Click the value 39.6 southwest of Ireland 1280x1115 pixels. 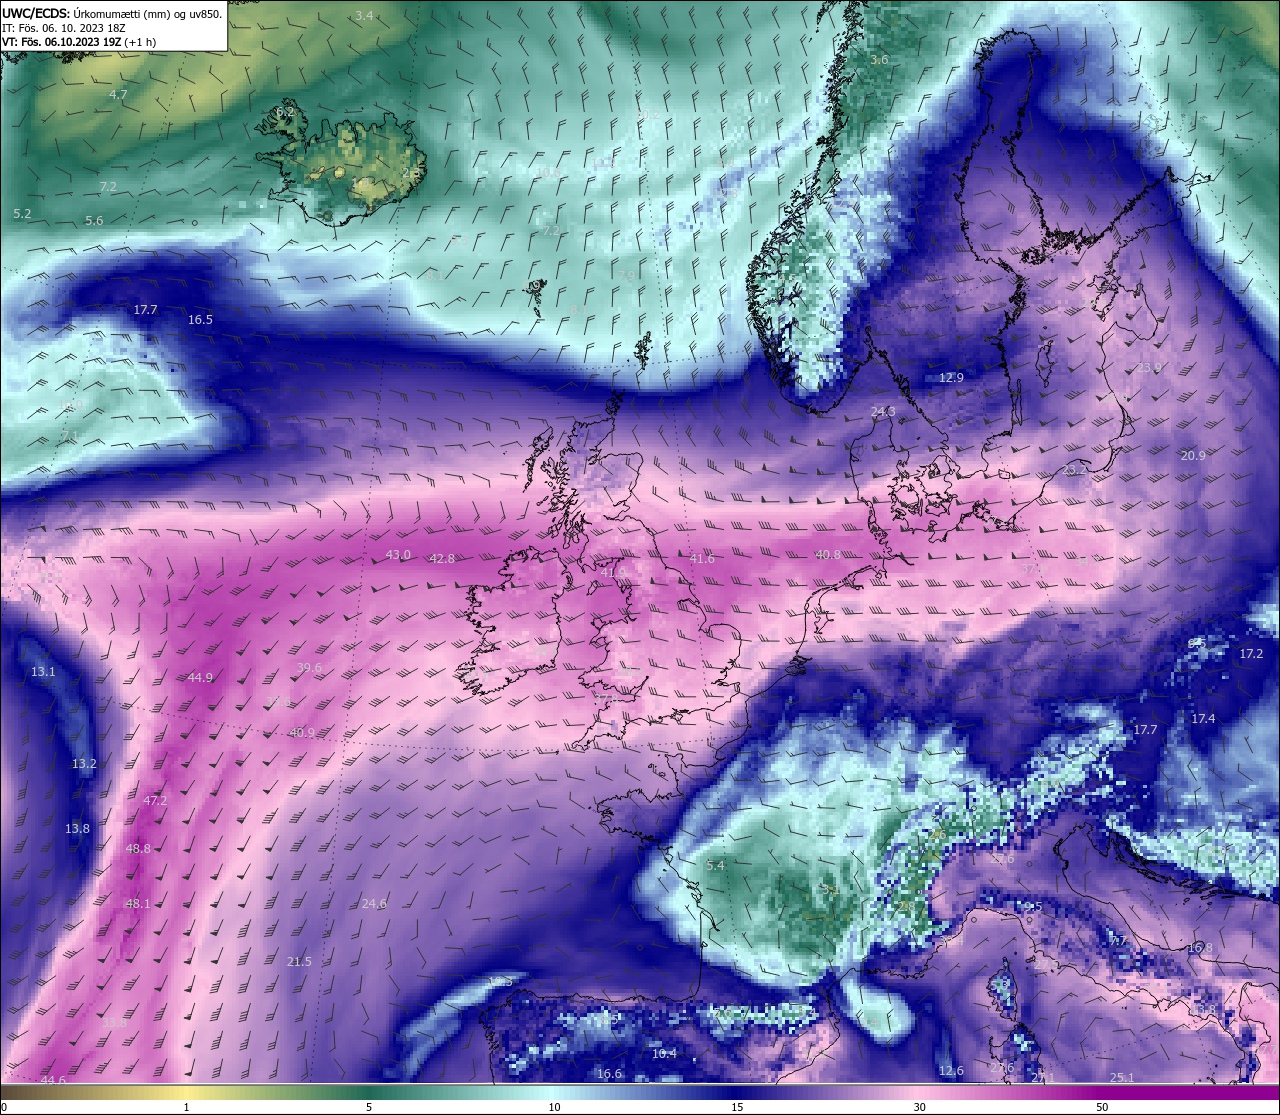pyautogui.click(x=310, y=668)
